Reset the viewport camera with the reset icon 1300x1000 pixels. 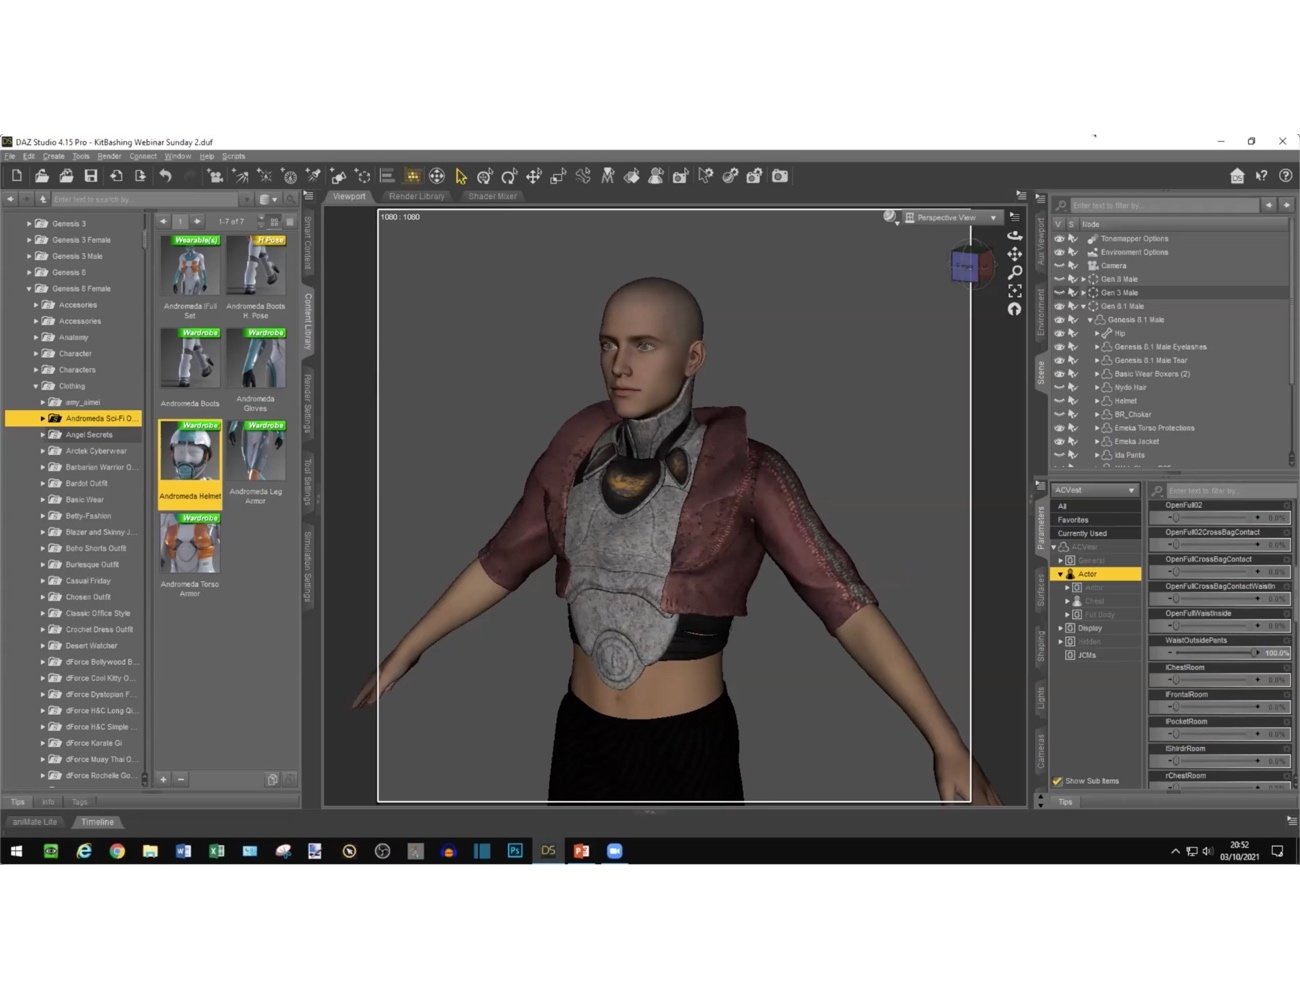1015,309
